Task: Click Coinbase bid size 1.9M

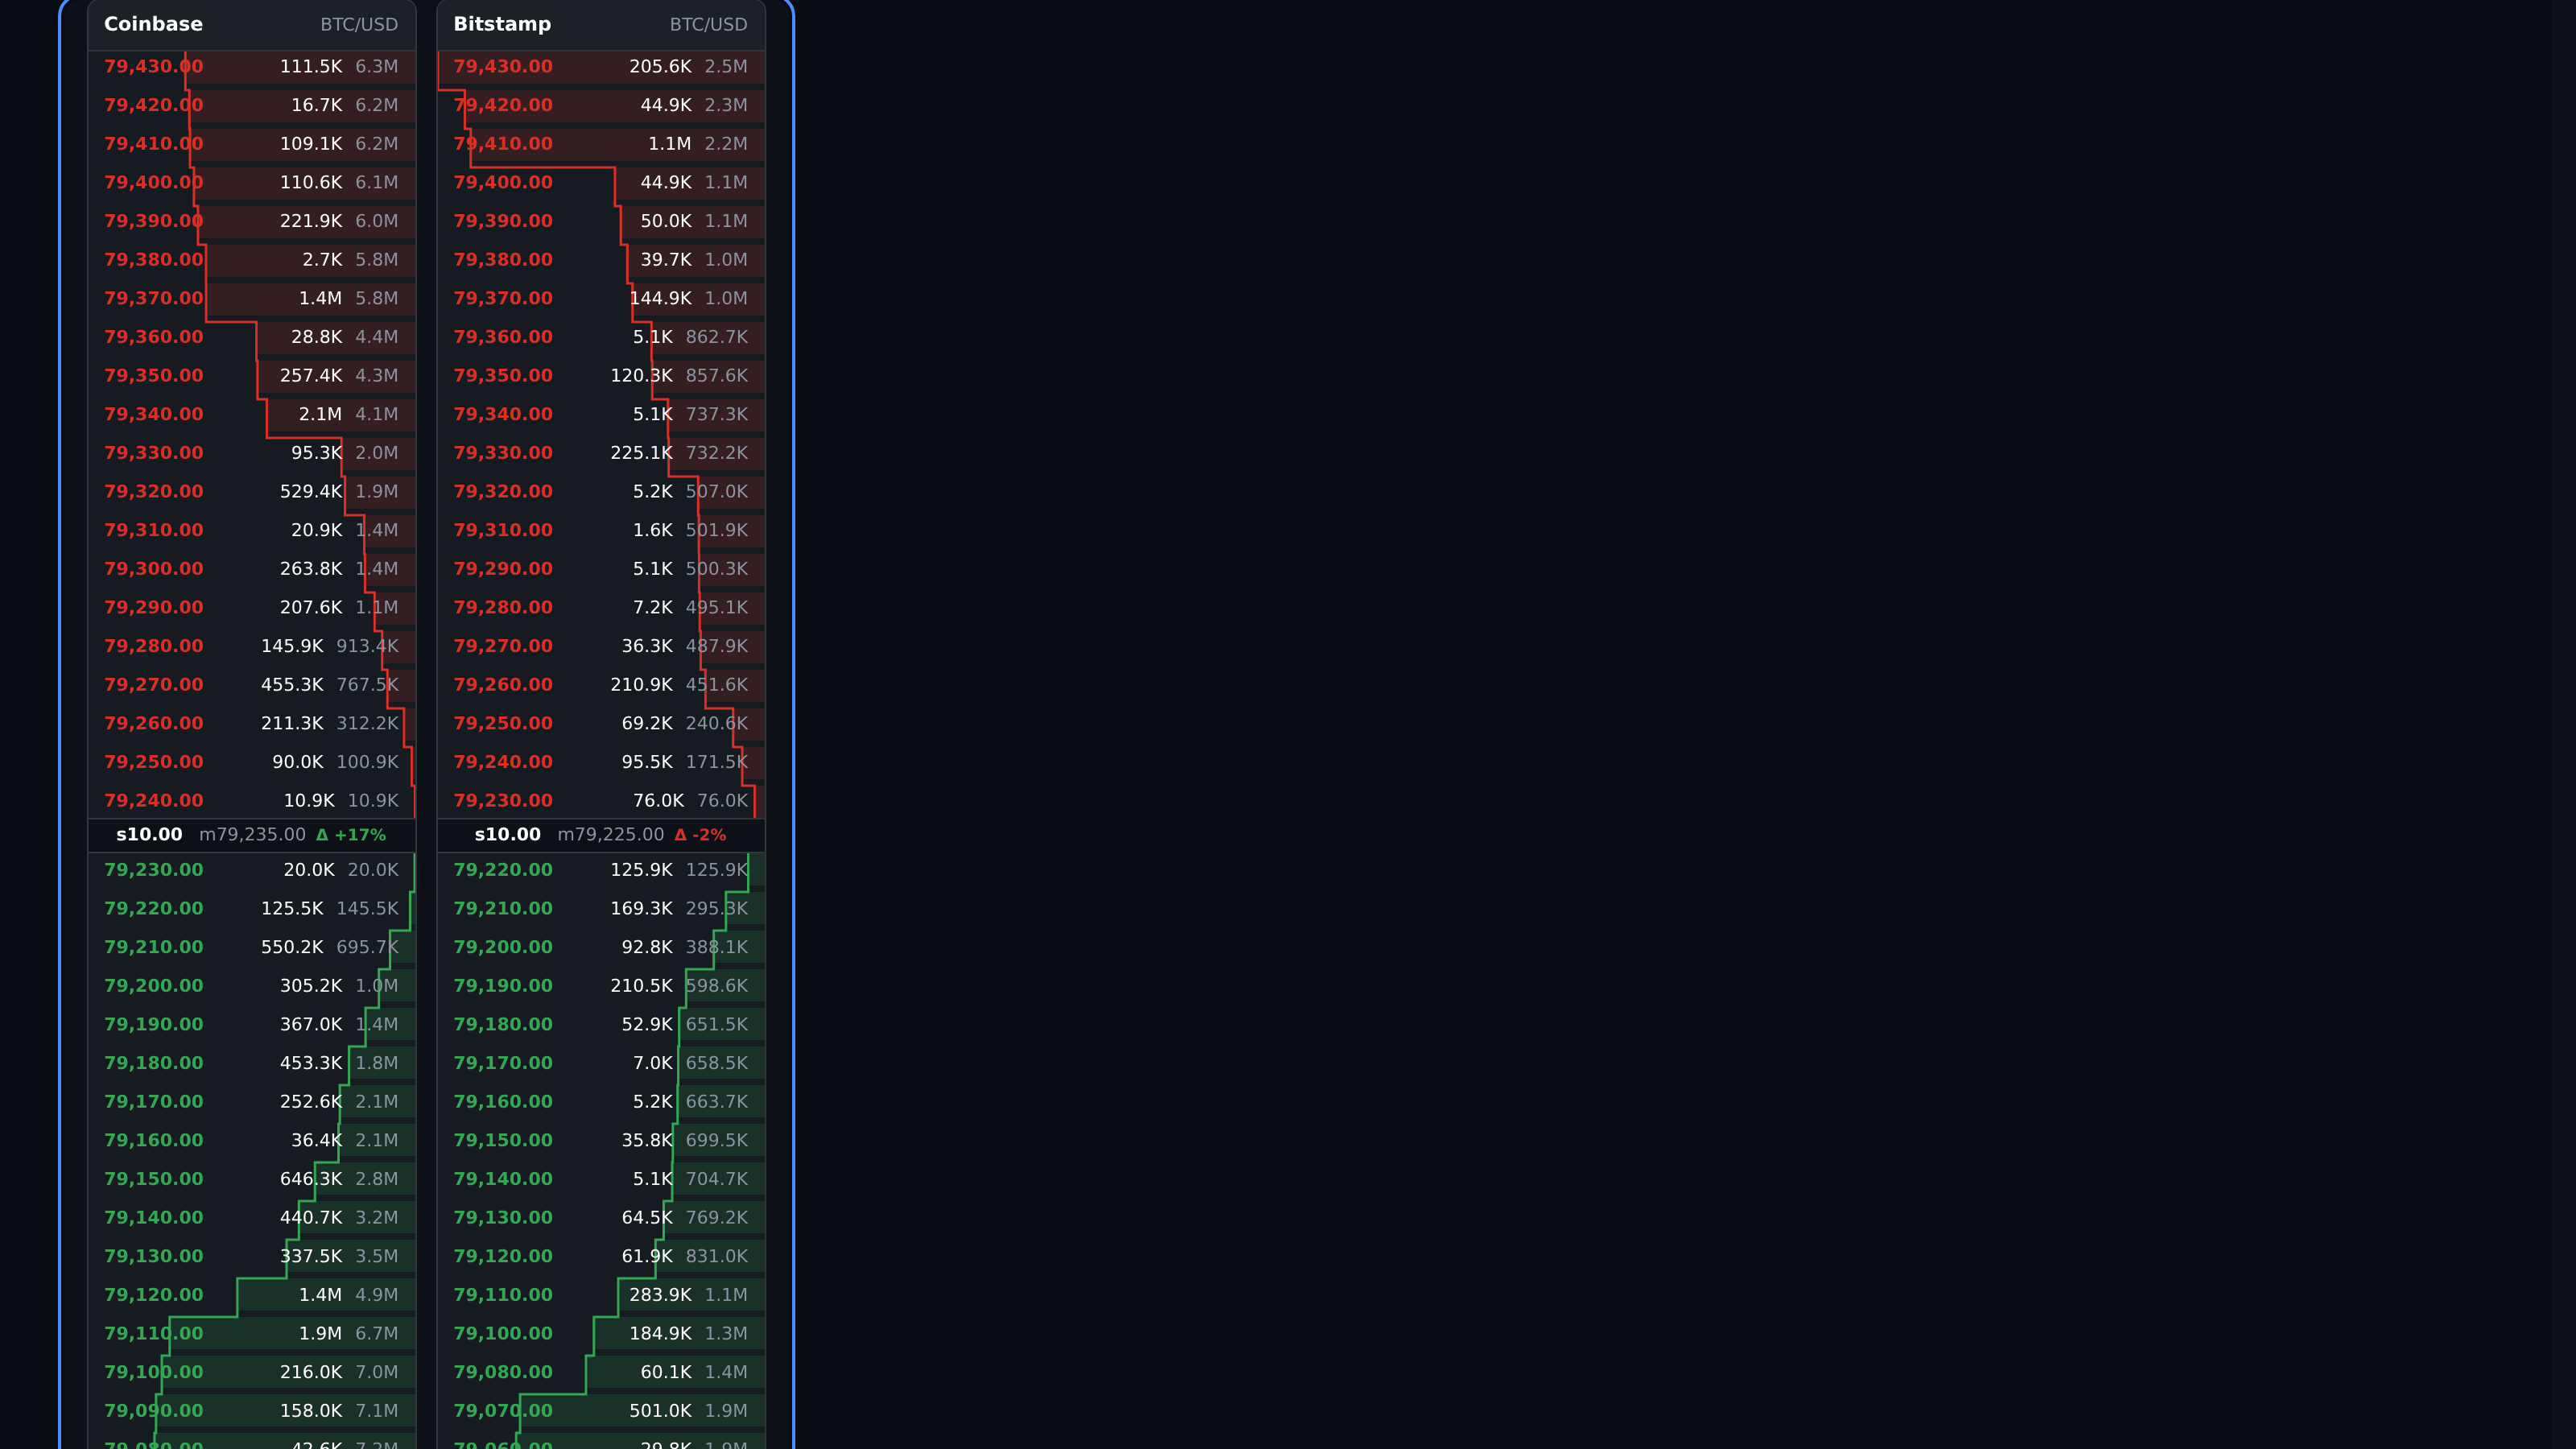Action: (320, 1333)
